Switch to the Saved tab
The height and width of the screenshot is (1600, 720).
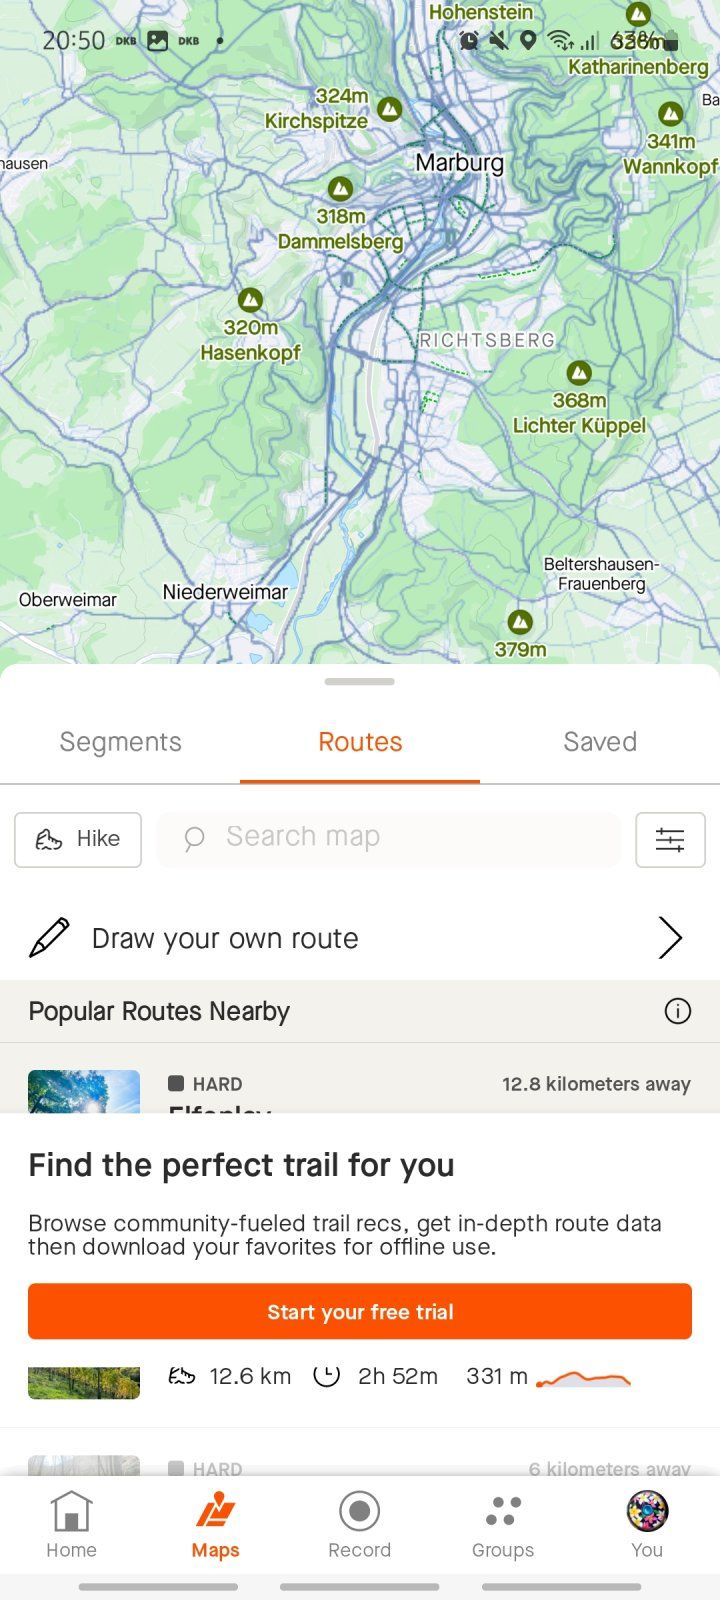[600, 742]
